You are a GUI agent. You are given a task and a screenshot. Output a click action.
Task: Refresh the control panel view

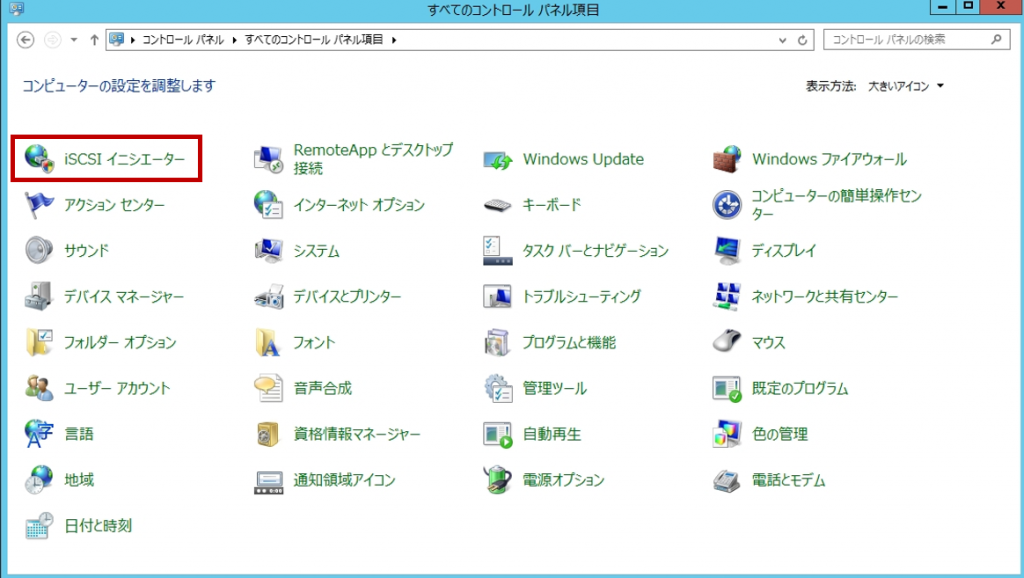(x=803, y=40)
